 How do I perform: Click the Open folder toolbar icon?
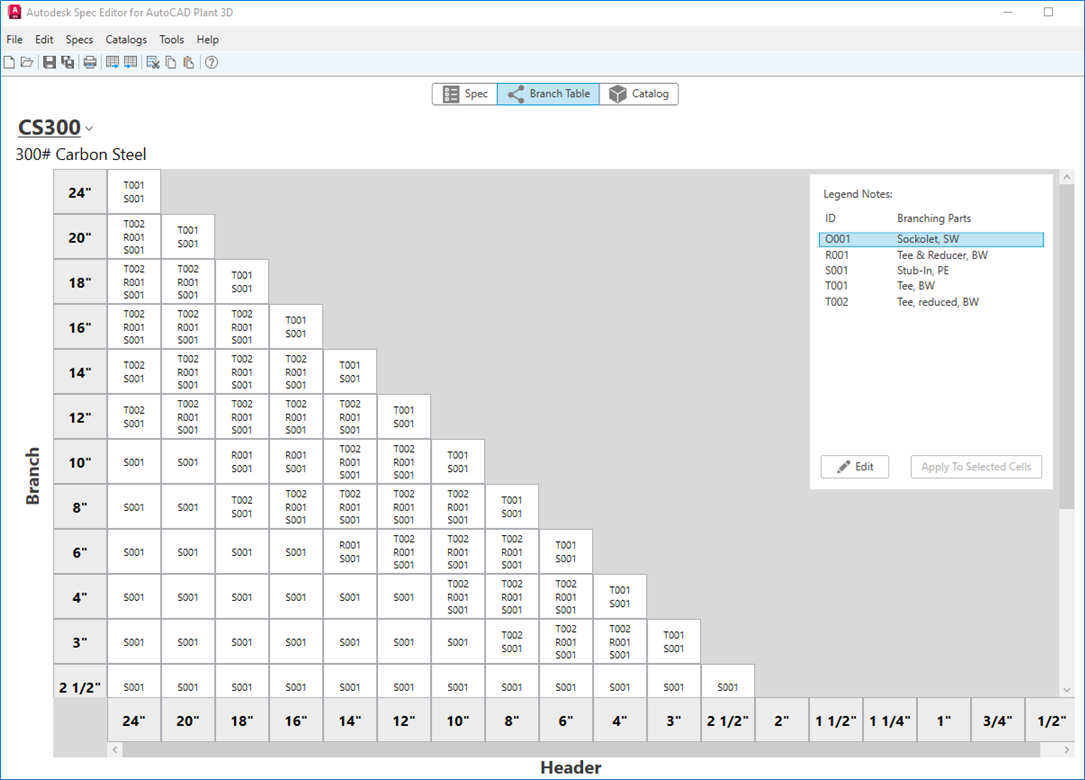click(27, 63)
